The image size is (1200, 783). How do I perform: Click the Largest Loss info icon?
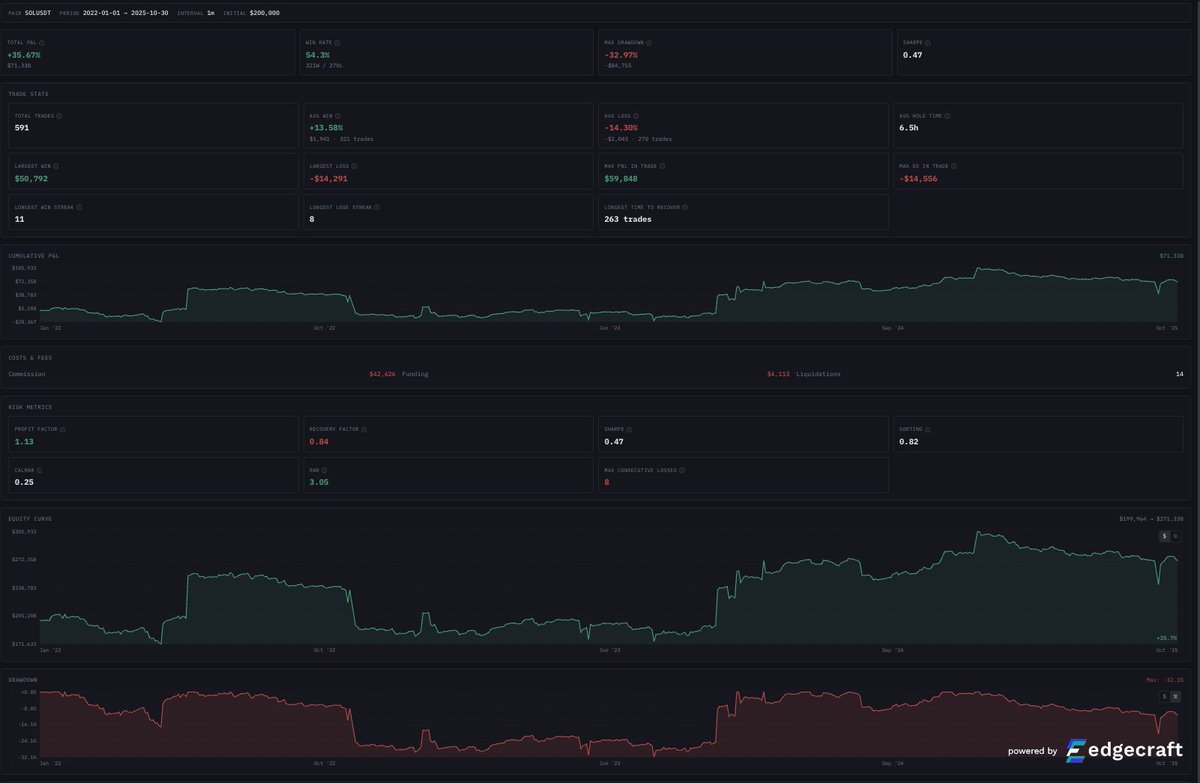point(355,165)
